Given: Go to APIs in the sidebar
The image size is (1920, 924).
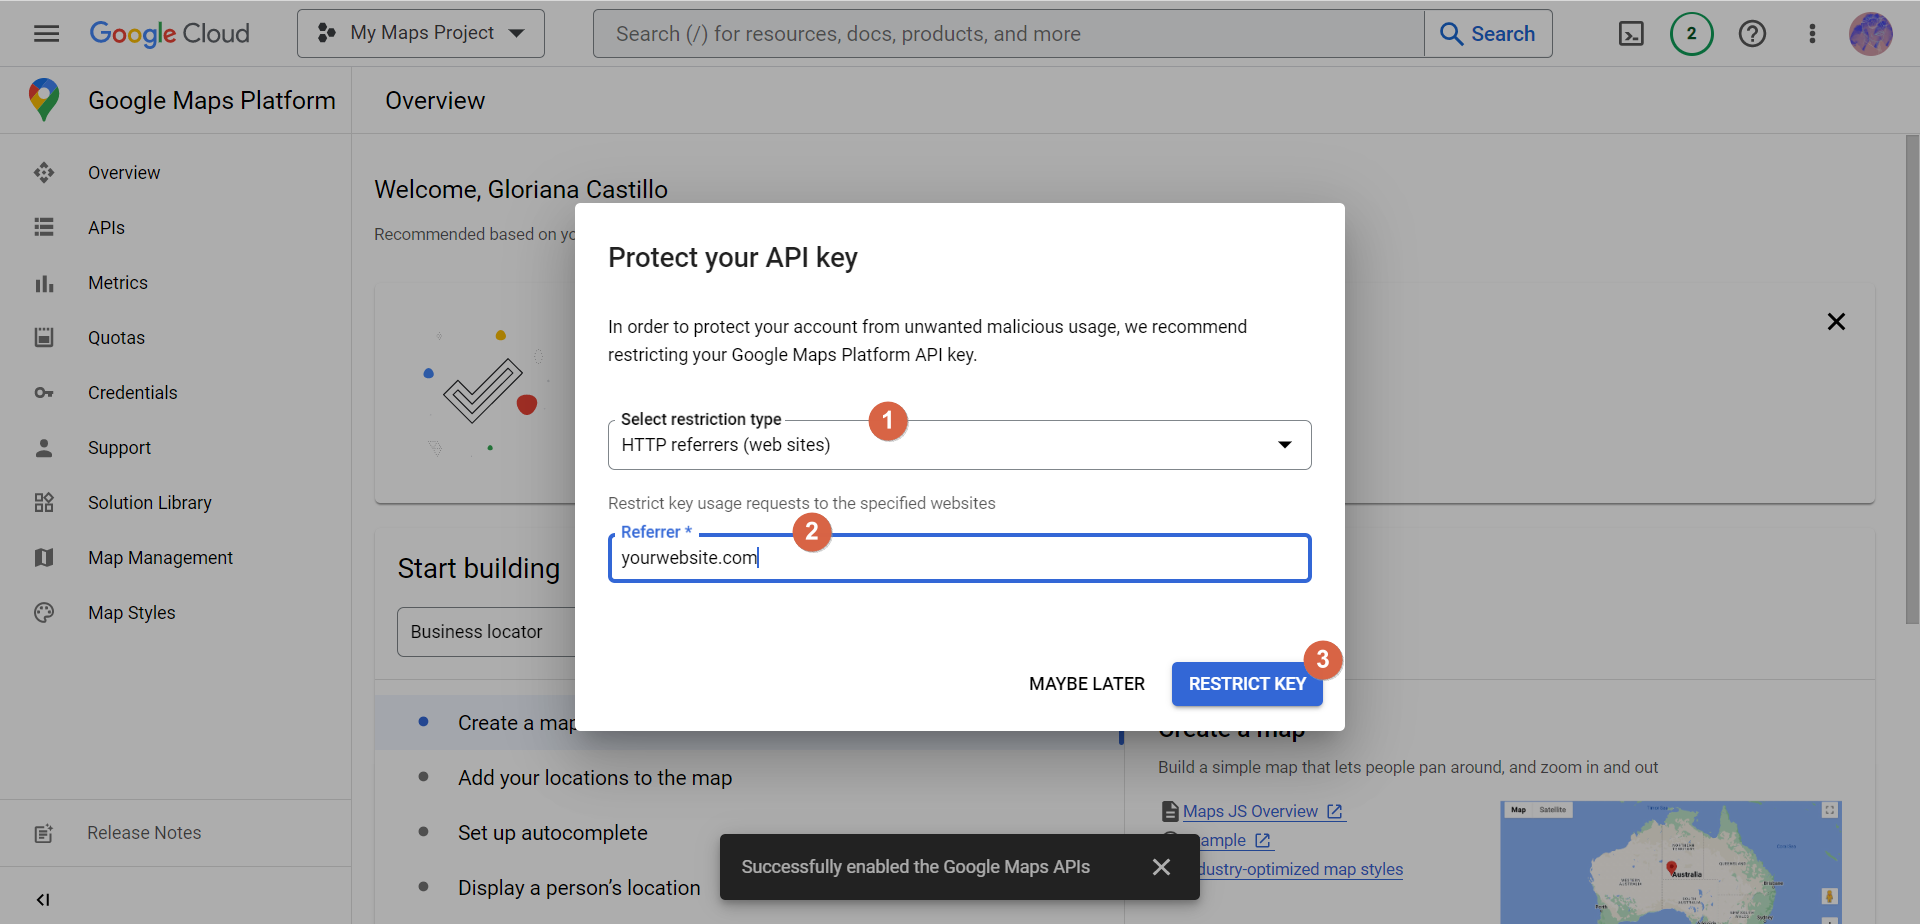Looking at the screenshot, I should 106,228.
